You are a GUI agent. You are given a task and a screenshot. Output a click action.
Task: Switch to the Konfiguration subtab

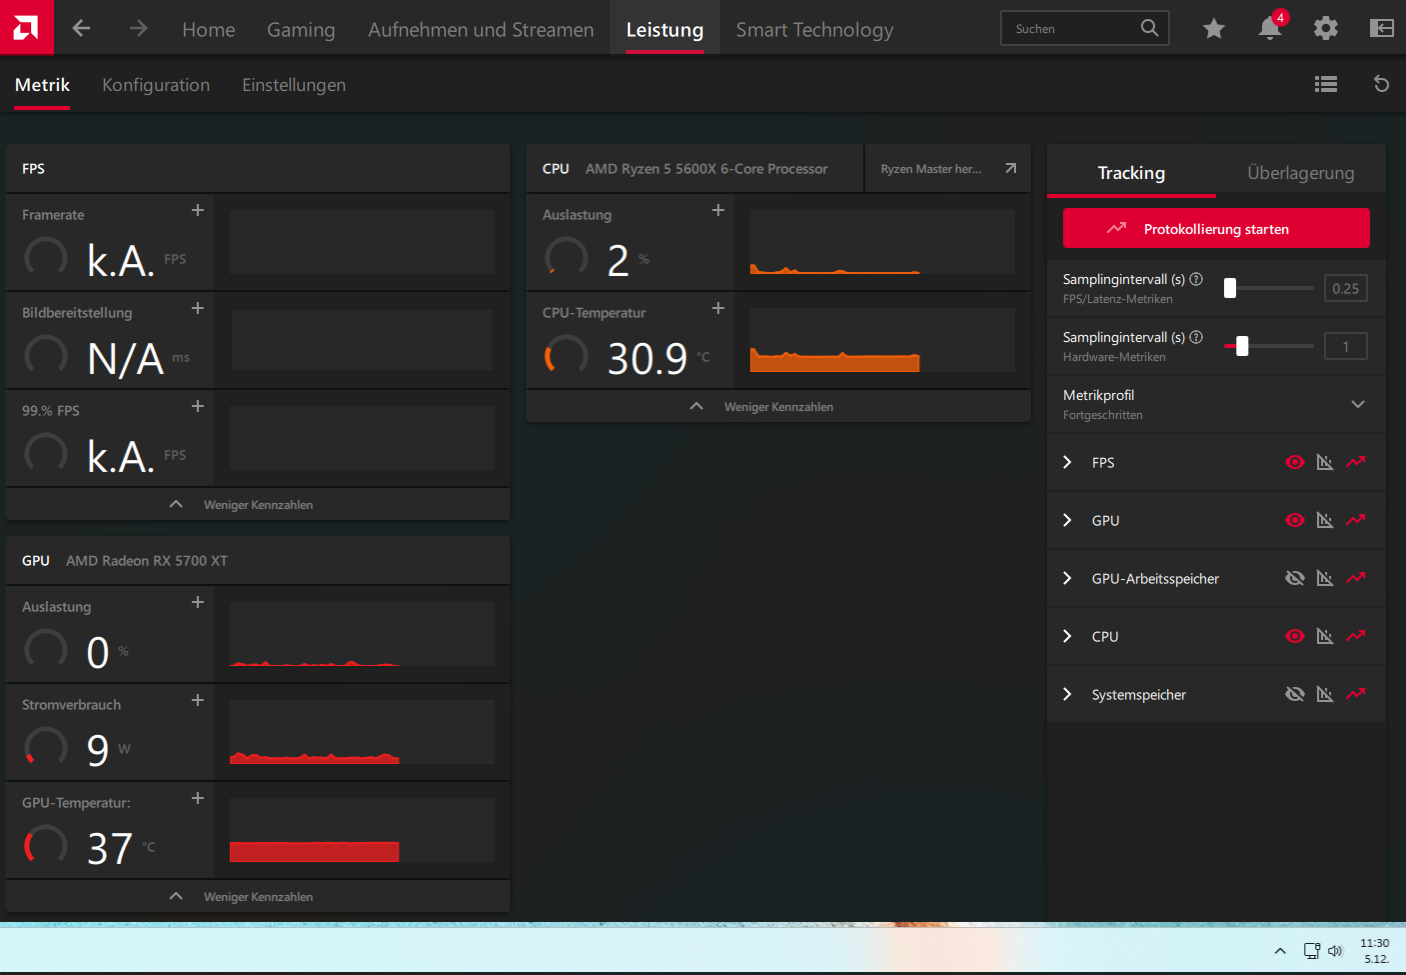tap(156, 85)
